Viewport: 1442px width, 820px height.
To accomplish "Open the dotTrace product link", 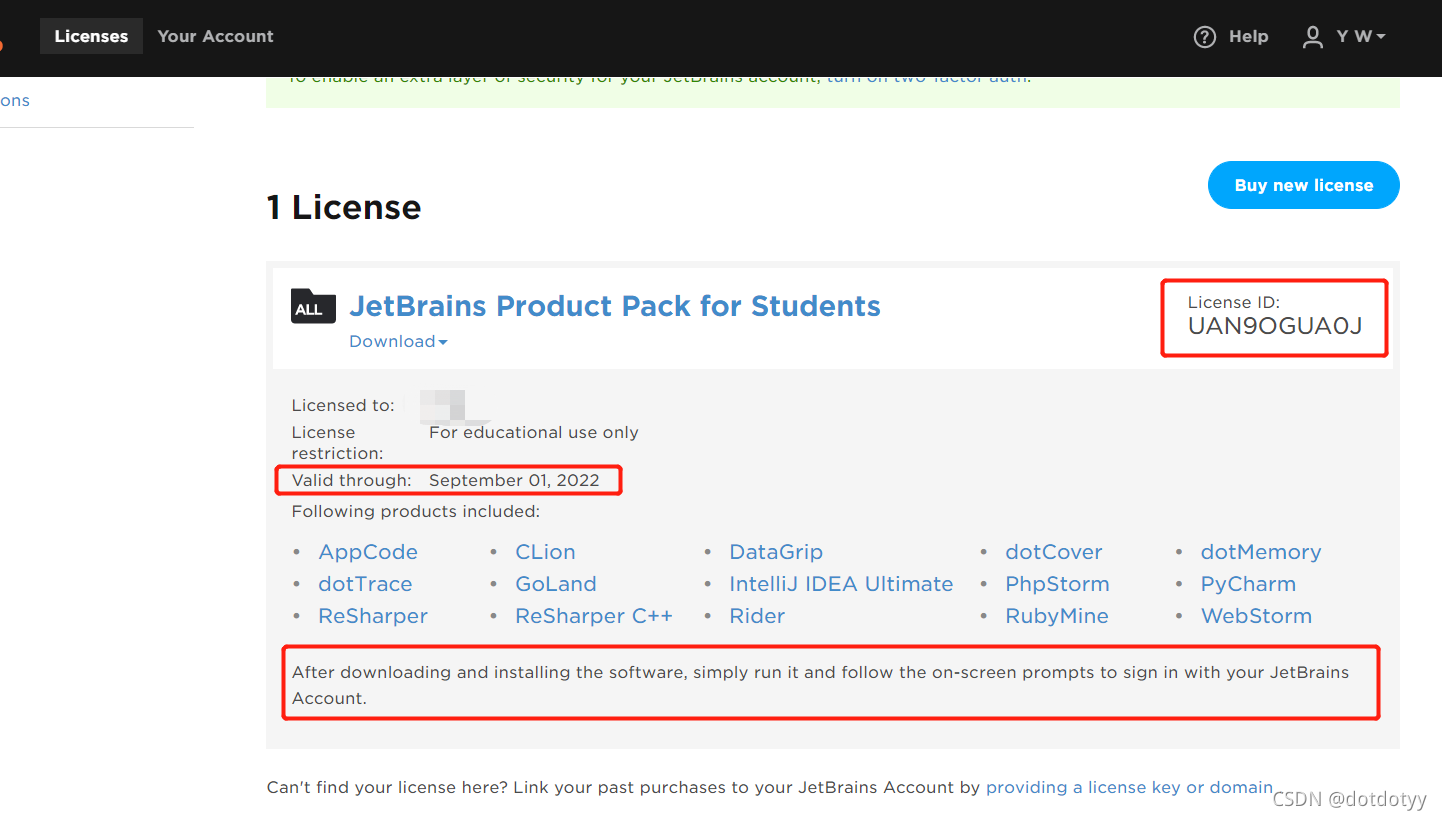I will pos(365,584).
